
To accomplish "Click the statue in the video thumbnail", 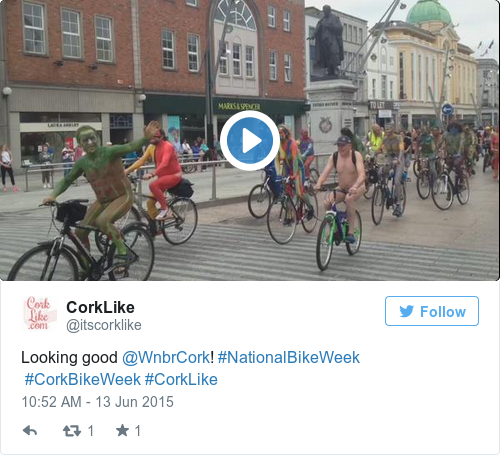I will click(x=328, y=42).
